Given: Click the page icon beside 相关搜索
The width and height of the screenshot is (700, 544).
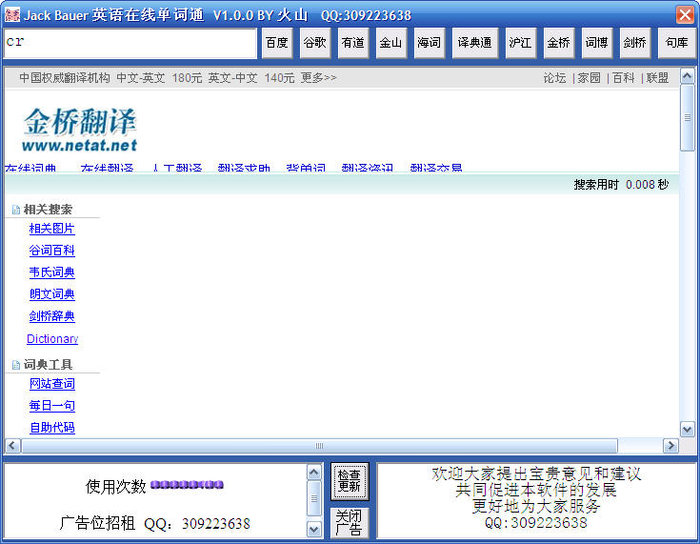Looking at the screenshot, I should 16,209.
